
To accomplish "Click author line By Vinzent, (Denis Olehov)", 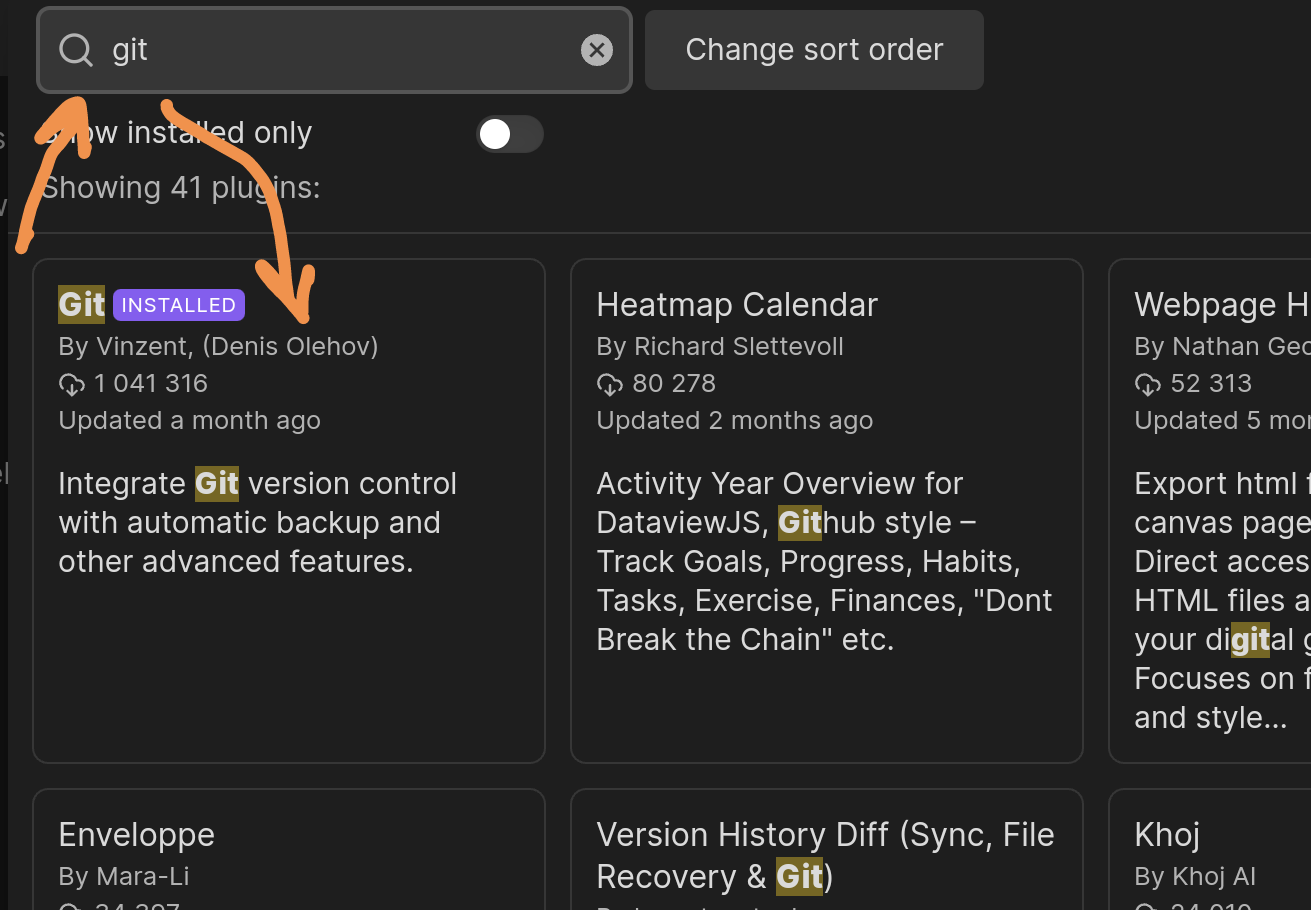I will 218,347.
